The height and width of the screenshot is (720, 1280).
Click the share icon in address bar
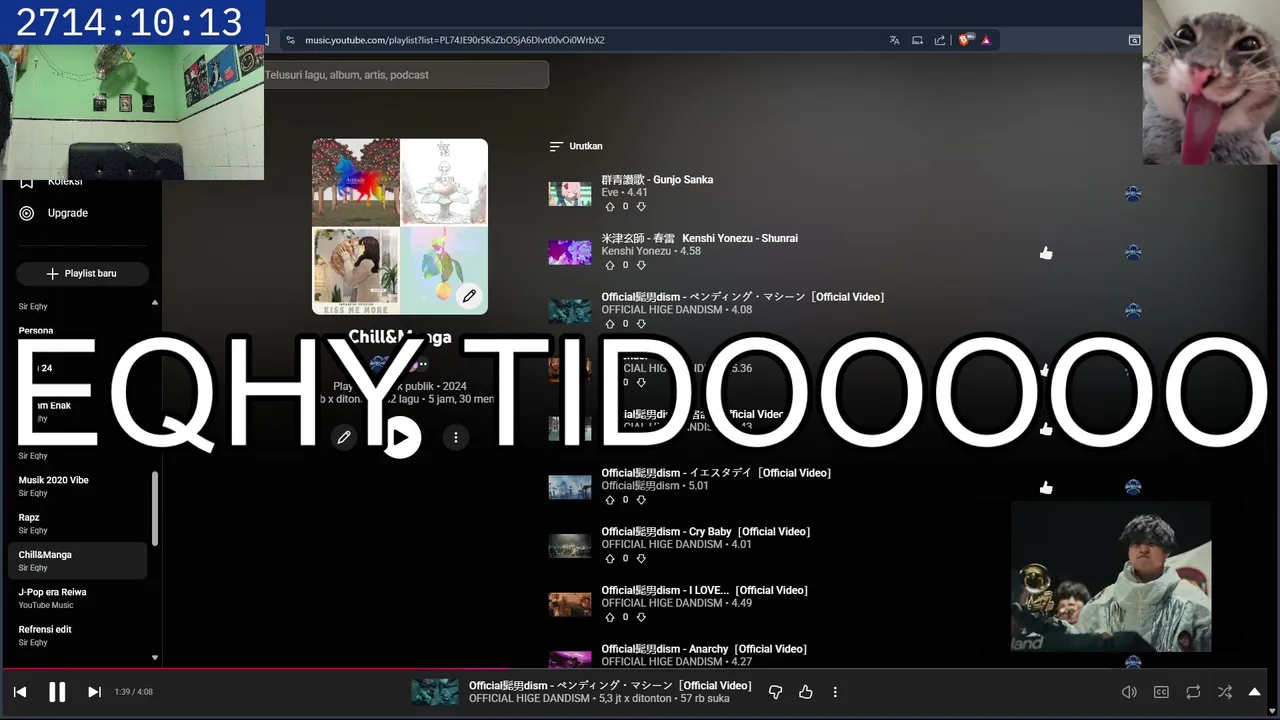click(940, 40)
